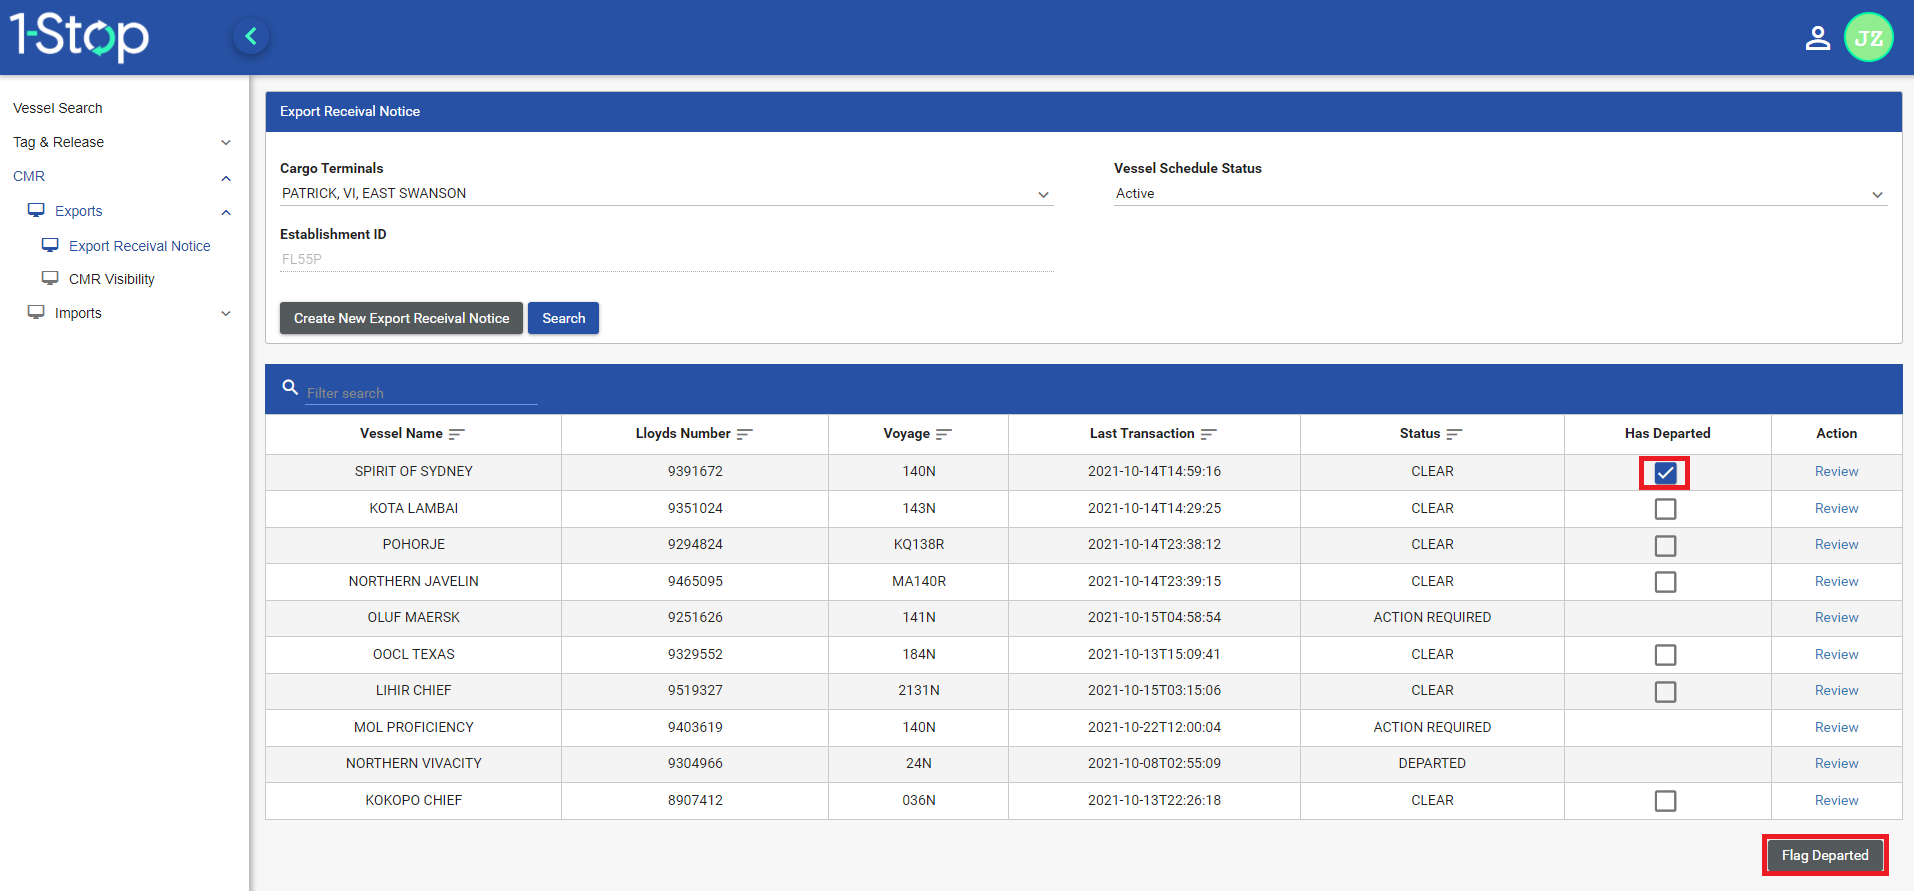The width and height of the screenshot is (1914, 891).
Task: Collapse the CMR menu chevron
Action: [226, 178]
